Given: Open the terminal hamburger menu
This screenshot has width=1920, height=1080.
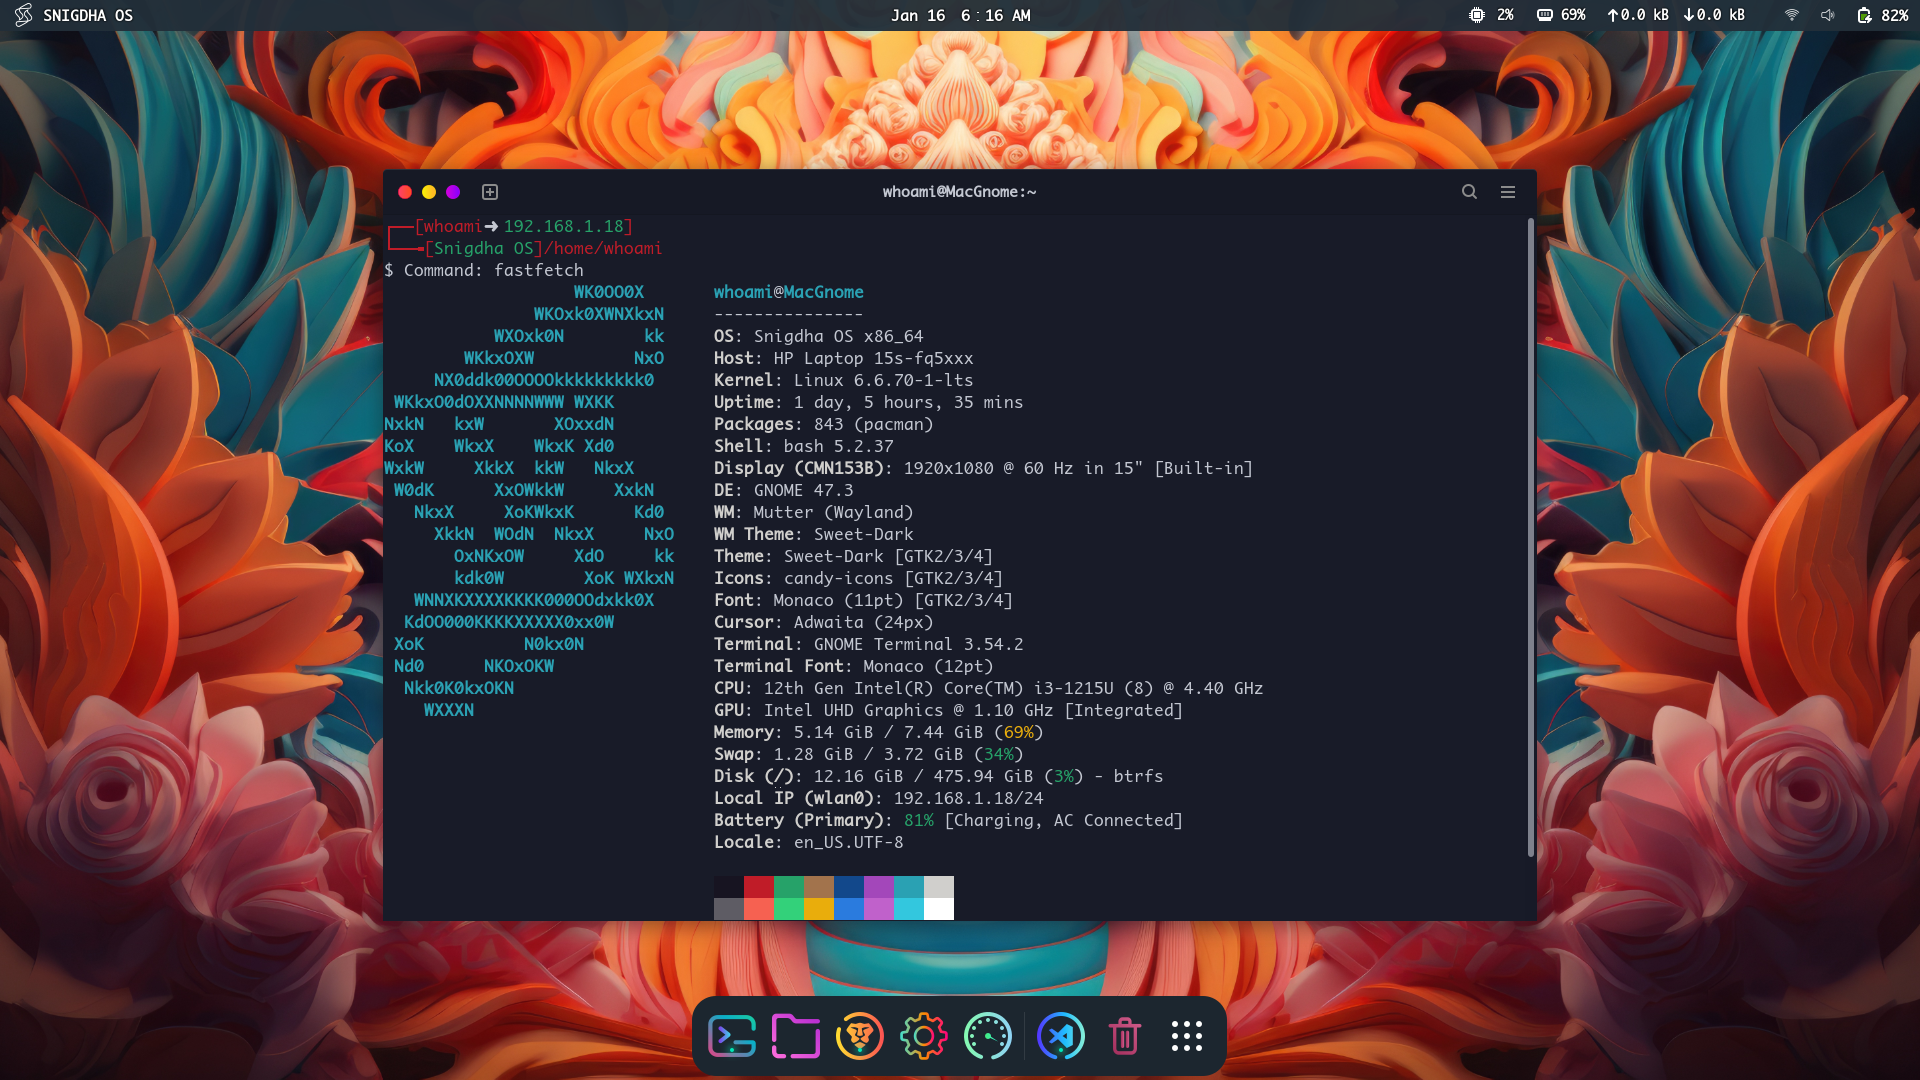Looking at the screenshot, I should 1508,192.
